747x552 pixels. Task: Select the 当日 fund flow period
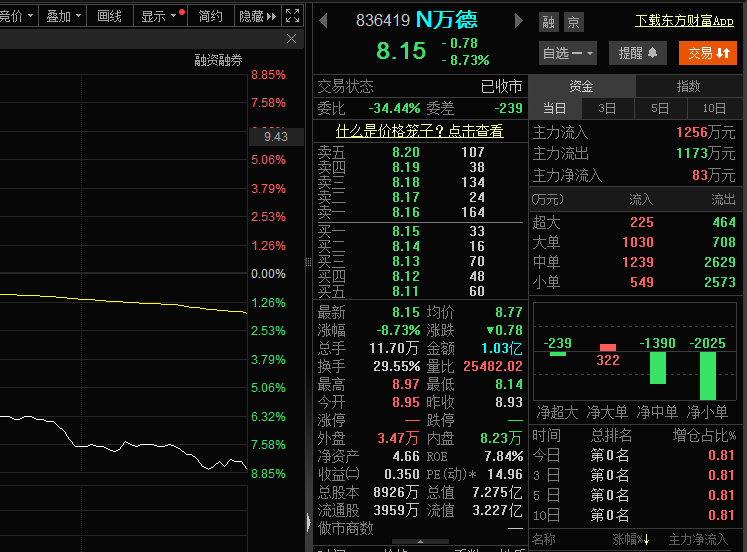pos(555,109)
